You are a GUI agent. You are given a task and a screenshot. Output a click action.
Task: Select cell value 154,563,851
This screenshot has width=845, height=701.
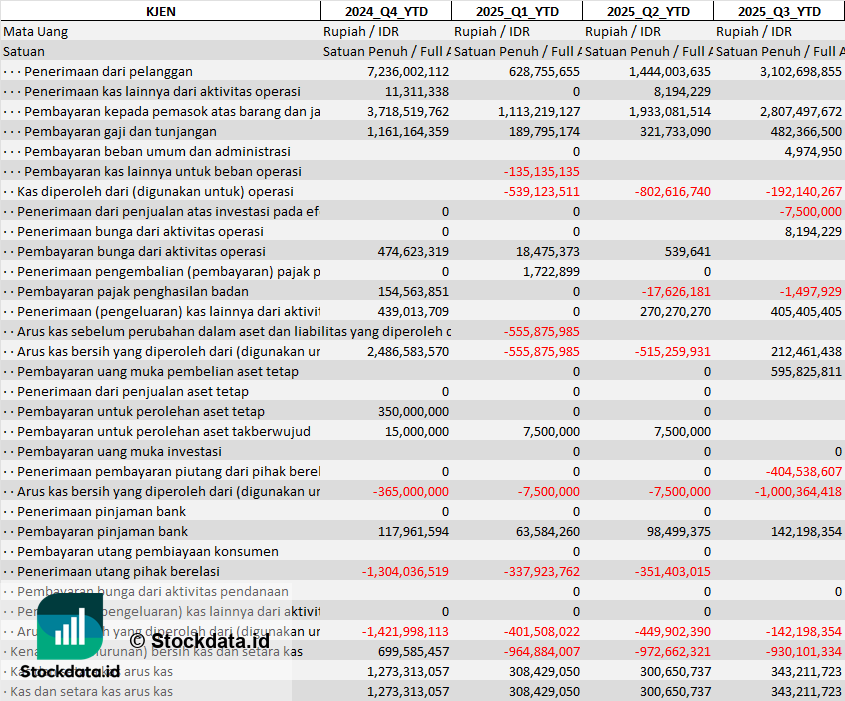tap(413, 291)
